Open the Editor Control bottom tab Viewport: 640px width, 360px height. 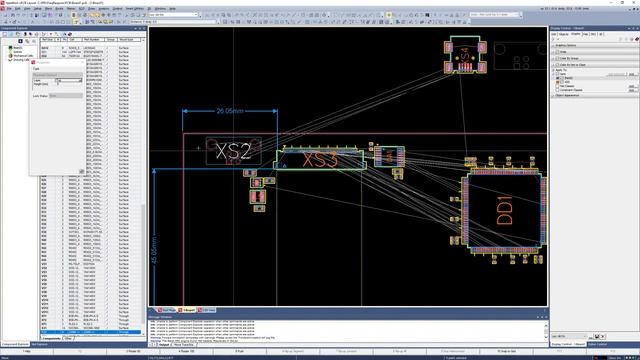[598, 344]
